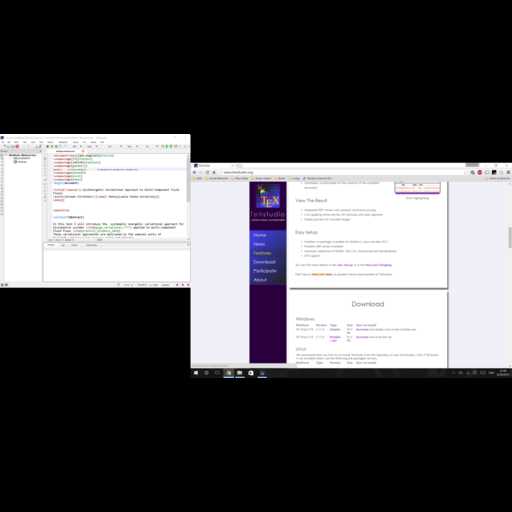Open the browser menu icon
This screenshot has height=512, width=512.
click(508, 172)
